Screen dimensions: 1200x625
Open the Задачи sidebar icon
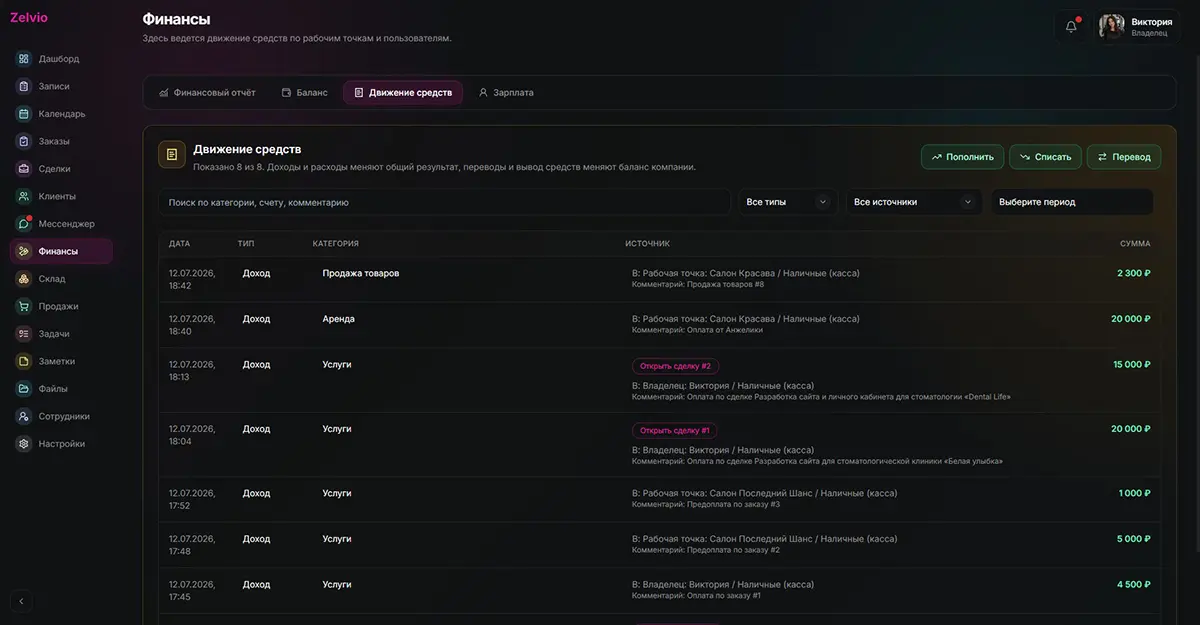(24, 334)
